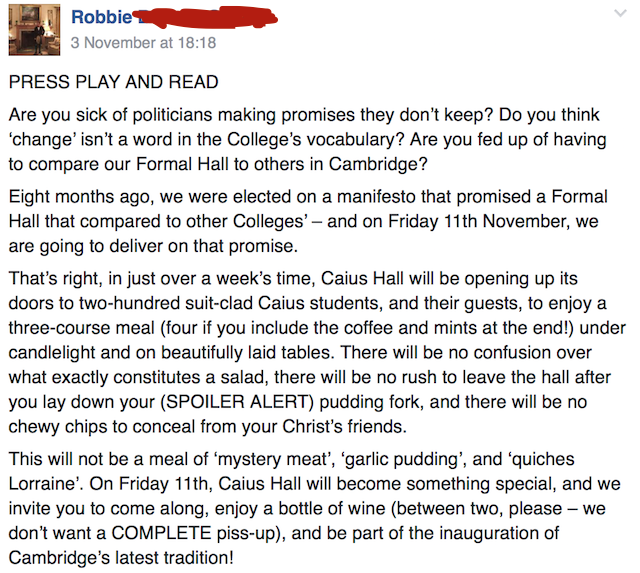Open Robbie's profile picture thumbnail
This screenshot has width=640, height=573.
pos(34,30)
